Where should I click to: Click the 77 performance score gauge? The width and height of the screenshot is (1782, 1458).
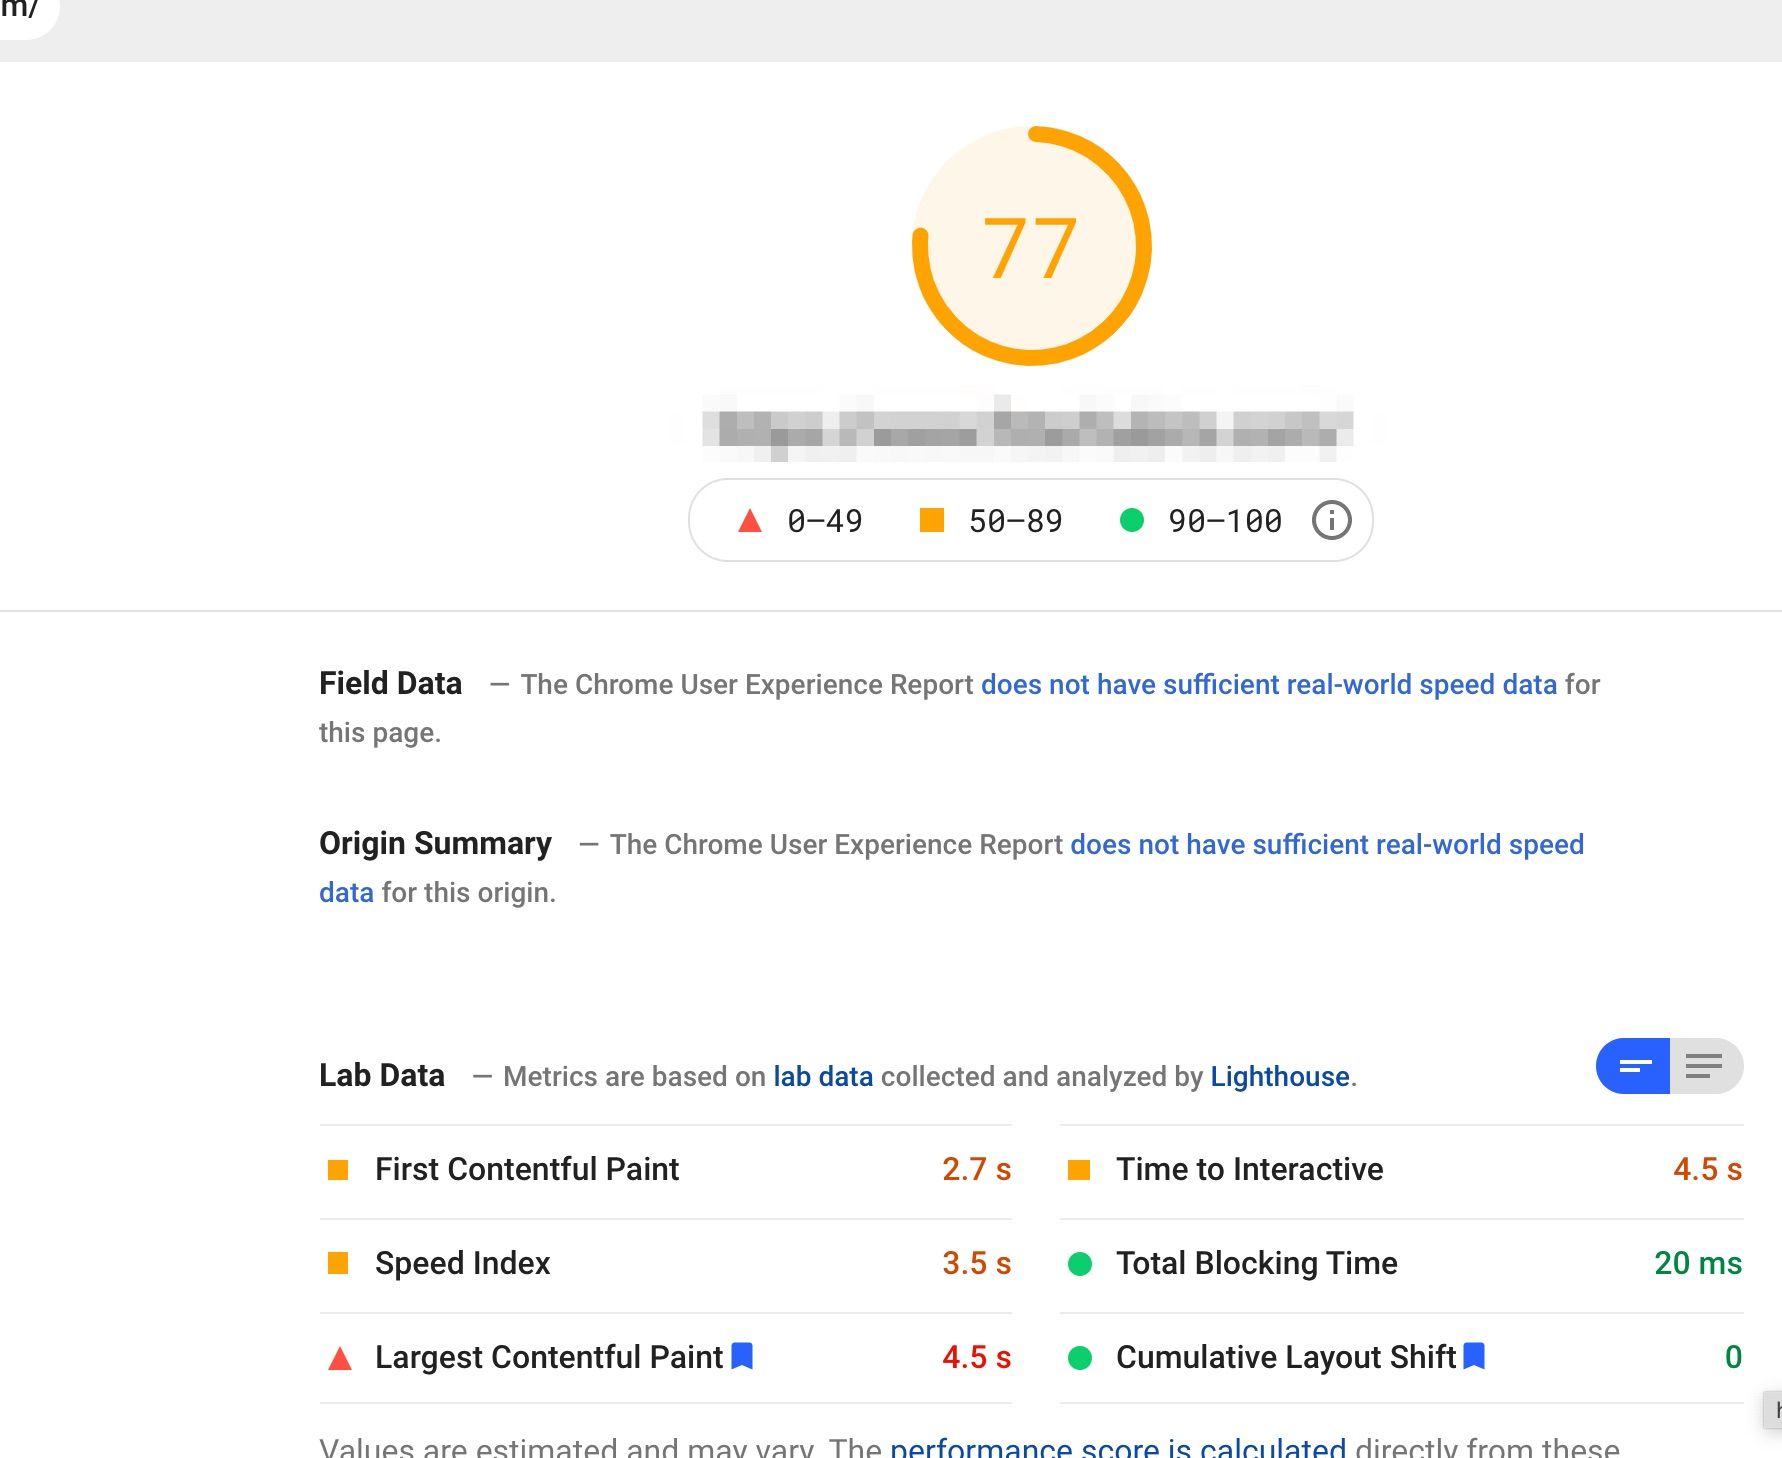click(x=1031, y=246)
